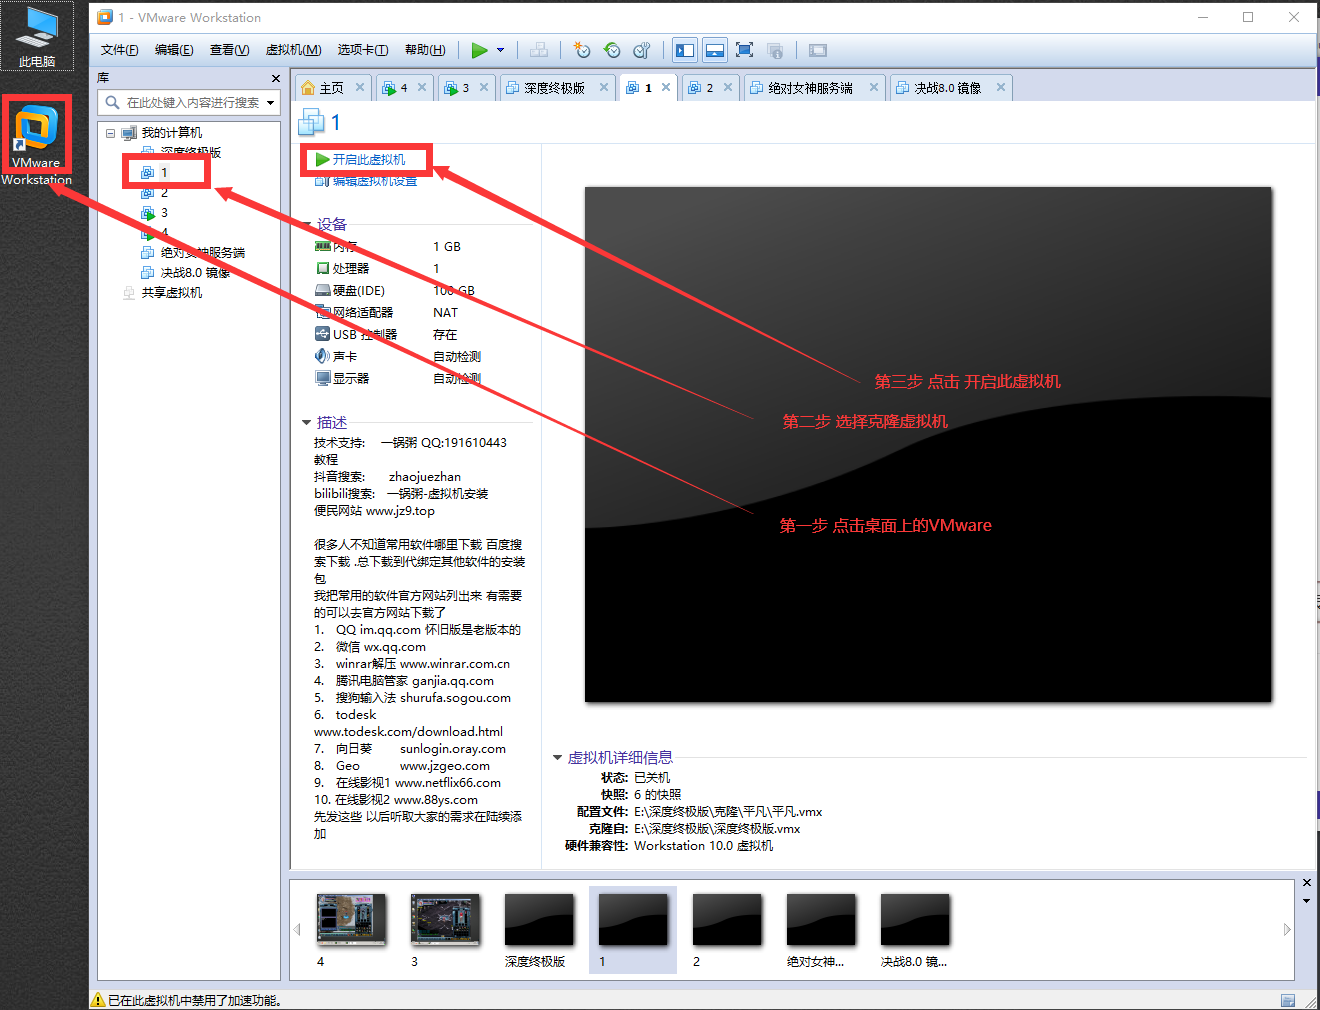Select thumbnail labeled 决战8.0 镜...
1320x1010 pixels.
[x=915, y=930]
